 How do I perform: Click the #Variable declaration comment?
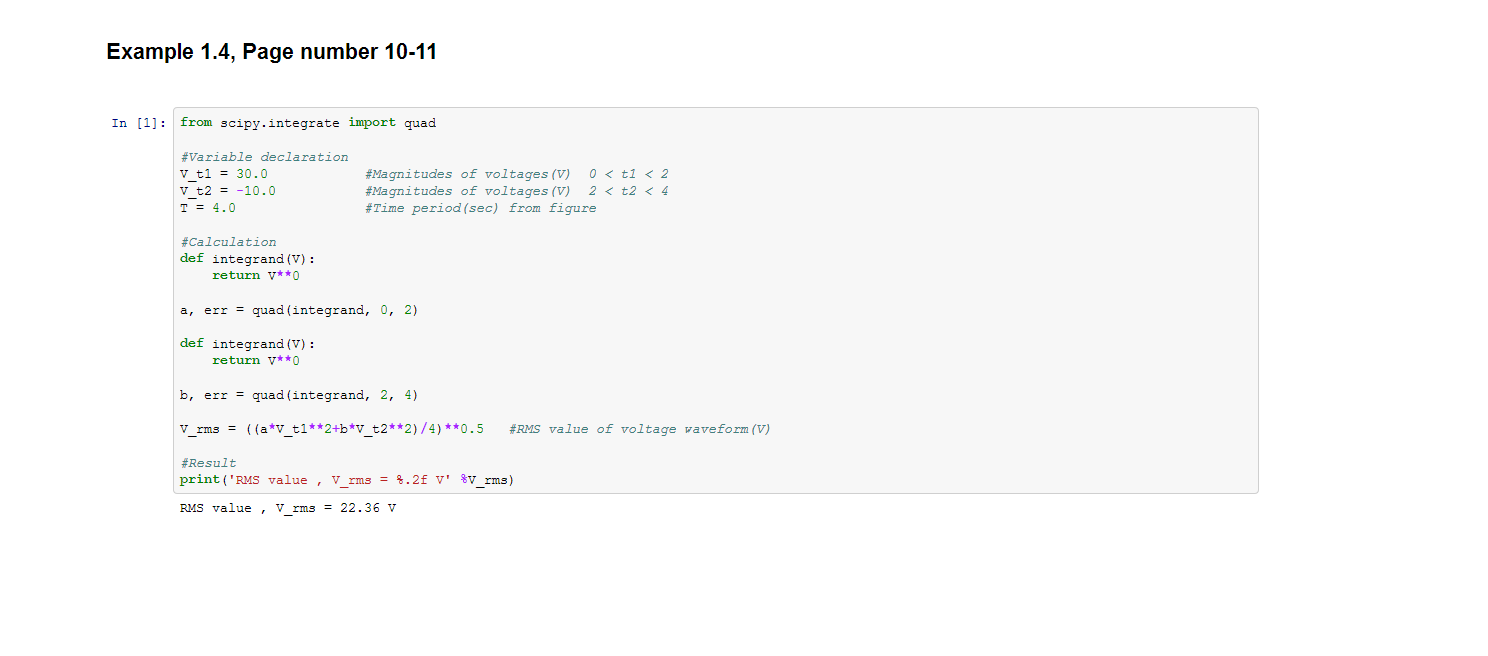pyautogui.click(x=264, y=157)
